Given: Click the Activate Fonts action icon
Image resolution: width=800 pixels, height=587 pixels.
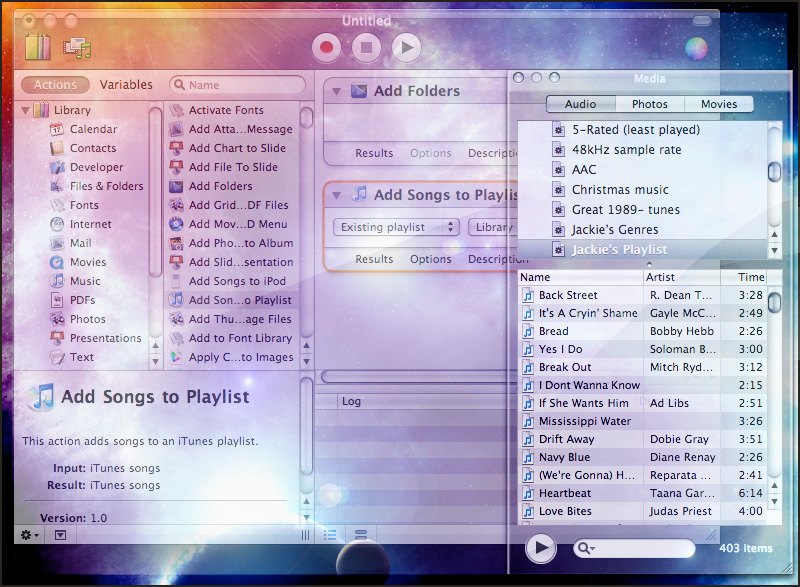Looking at the screenshot, I should [177, 110].
